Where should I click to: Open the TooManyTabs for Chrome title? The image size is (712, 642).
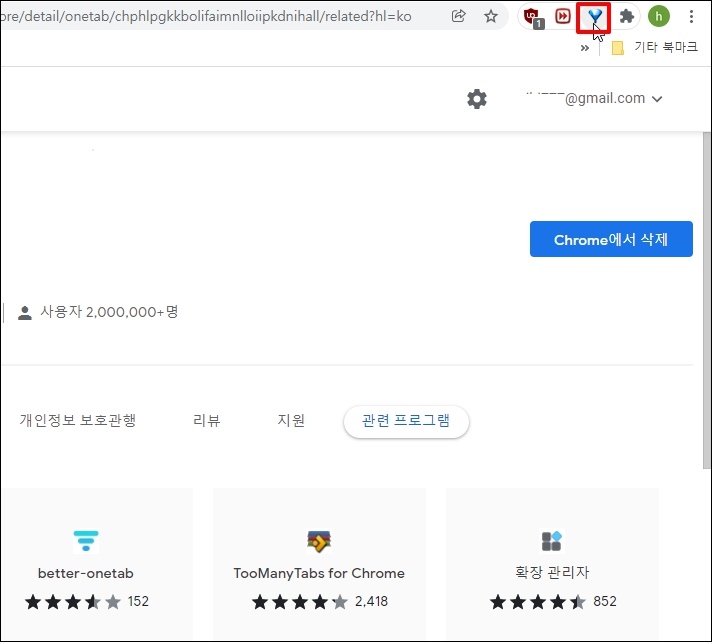319,573
